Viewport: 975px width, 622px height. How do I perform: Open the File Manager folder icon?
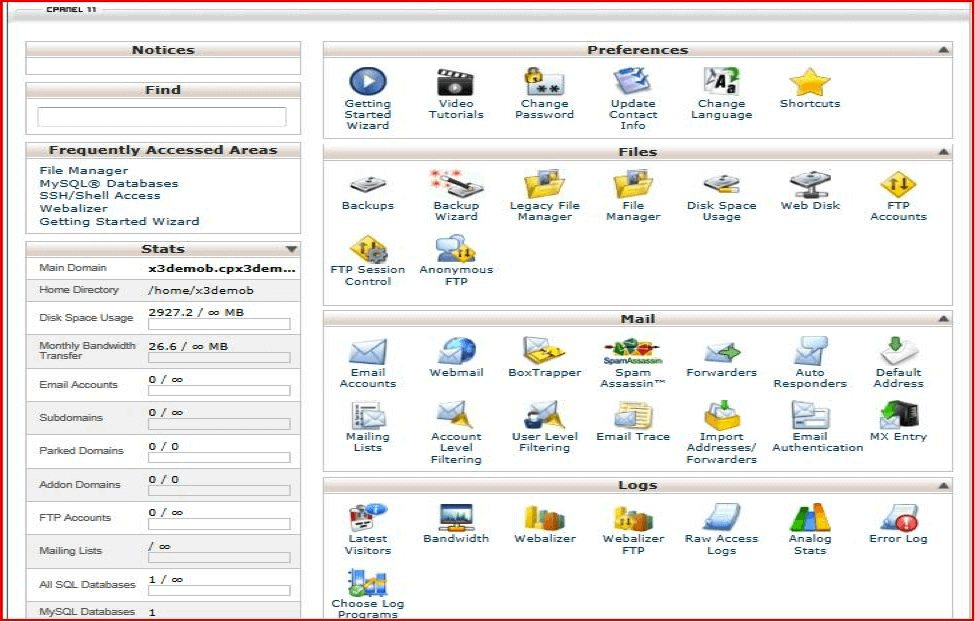click(x=632, y=183)
